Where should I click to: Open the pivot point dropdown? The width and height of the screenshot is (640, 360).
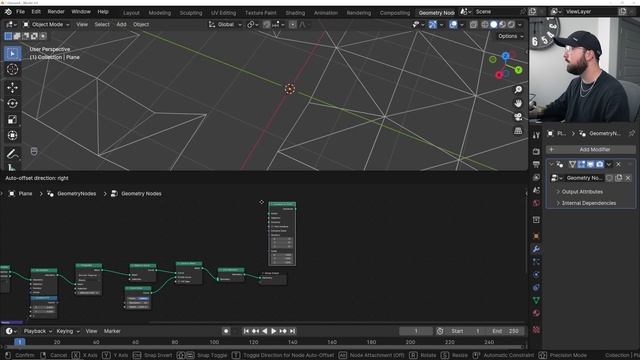(x=253, y=24)
